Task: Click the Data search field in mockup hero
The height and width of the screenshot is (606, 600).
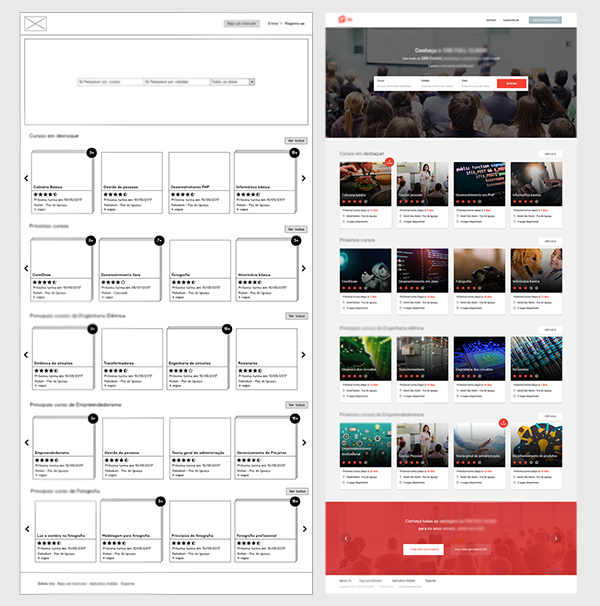Action: tap(477, 83)
